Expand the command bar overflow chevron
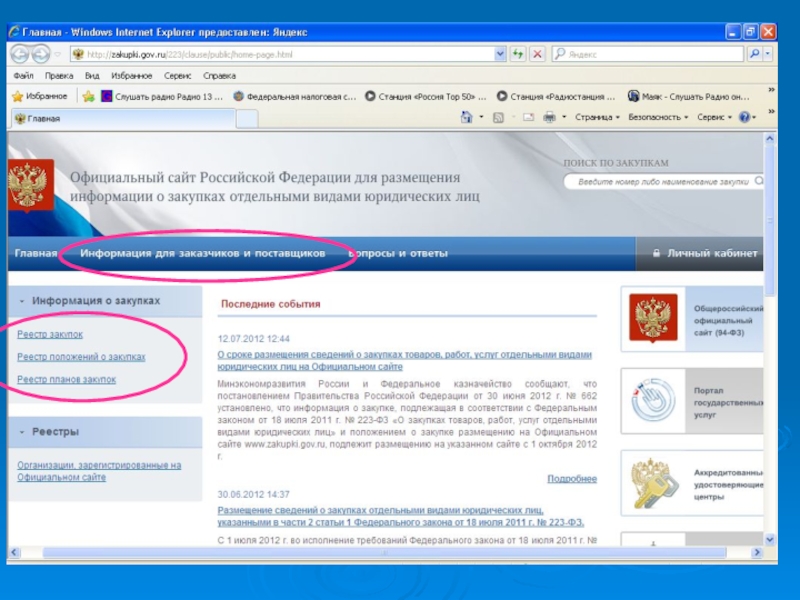This screenshot has width=800, height=600. click(x=771, y=111)
